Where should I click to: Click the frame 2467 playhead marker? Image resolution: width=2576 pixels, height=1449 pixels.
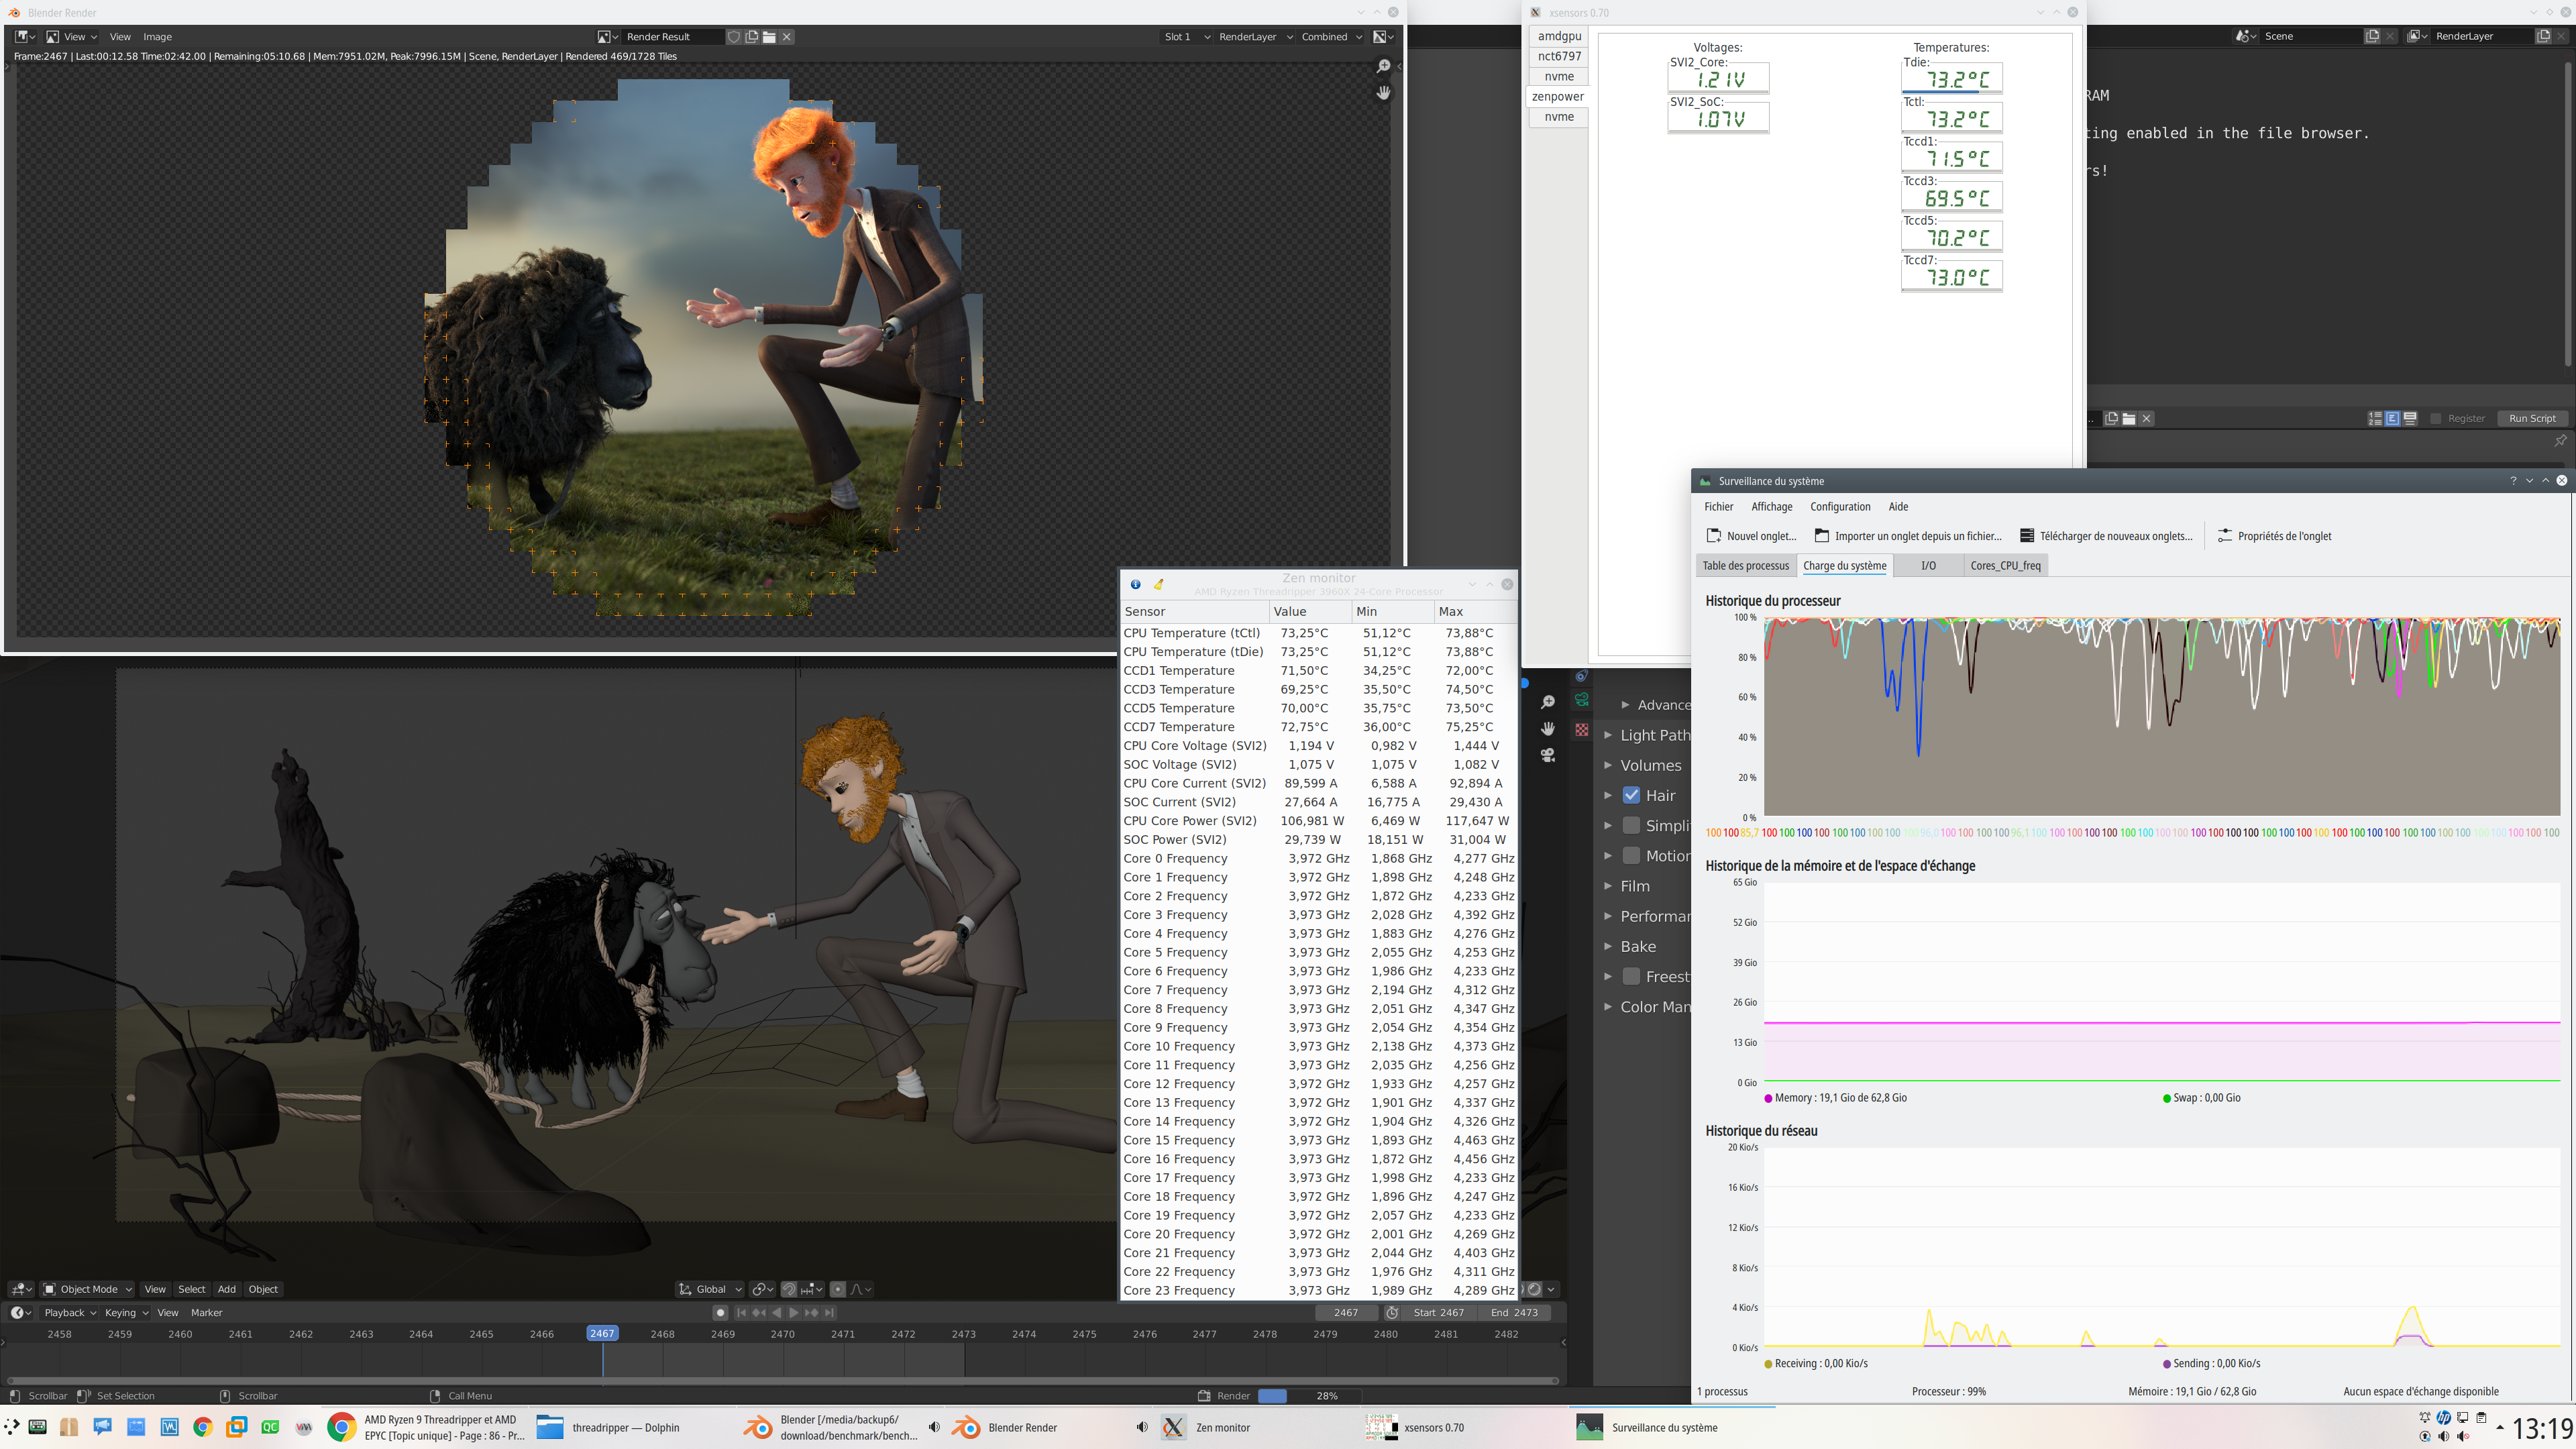coord(602,1334)
